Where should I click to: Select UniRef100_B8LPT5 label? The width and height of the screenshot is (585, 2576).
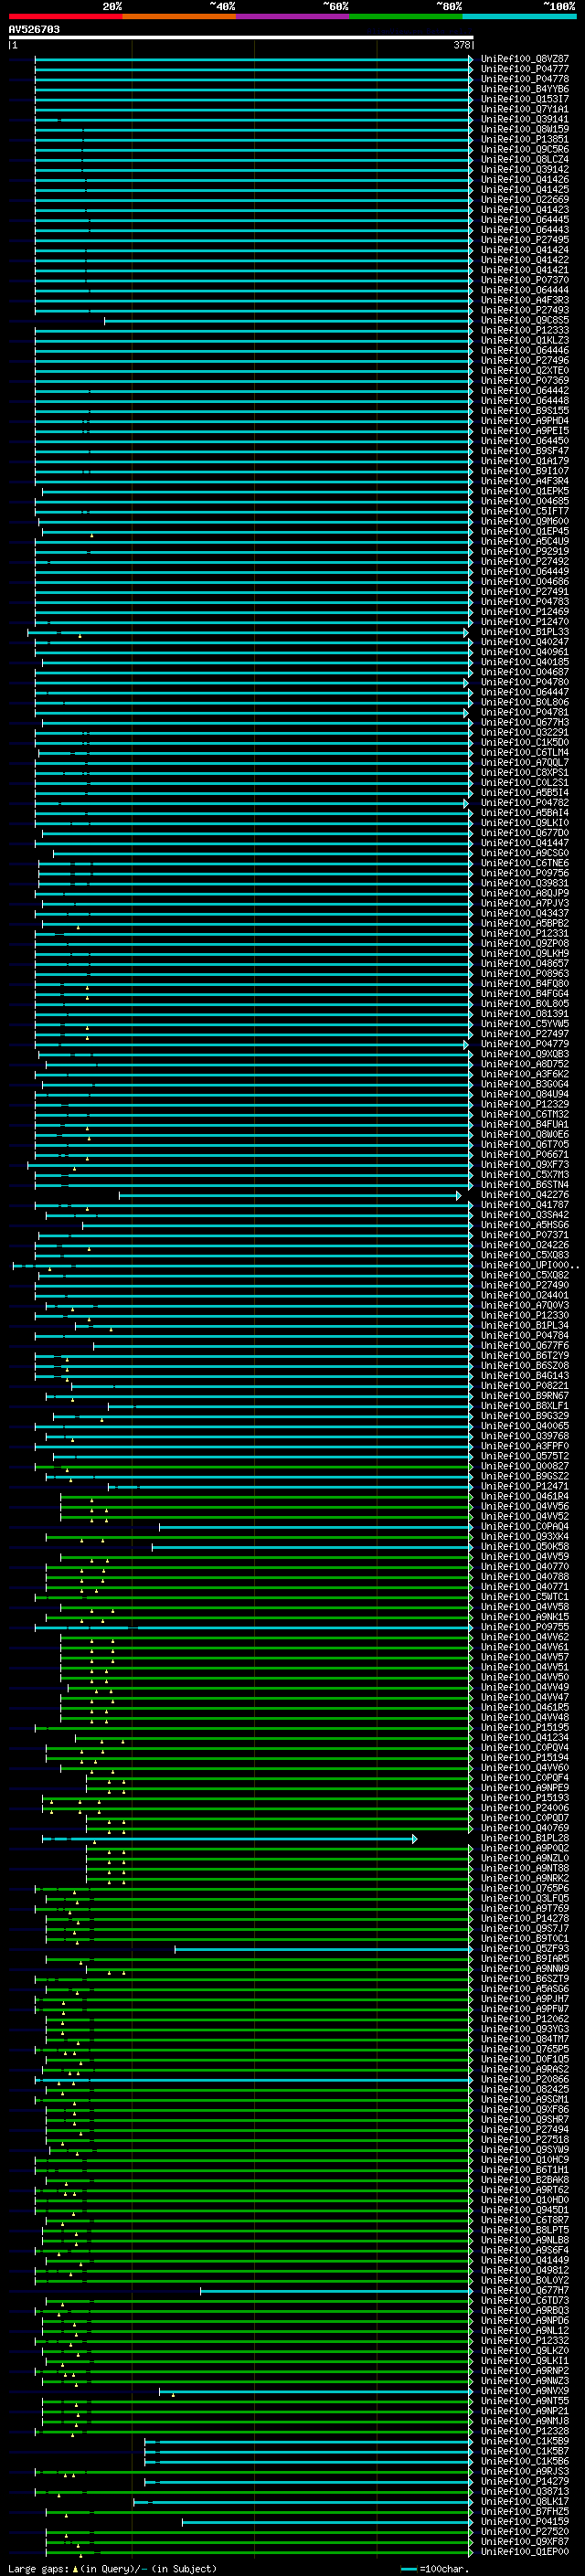pyautogui.click(x=524, y=2231)
